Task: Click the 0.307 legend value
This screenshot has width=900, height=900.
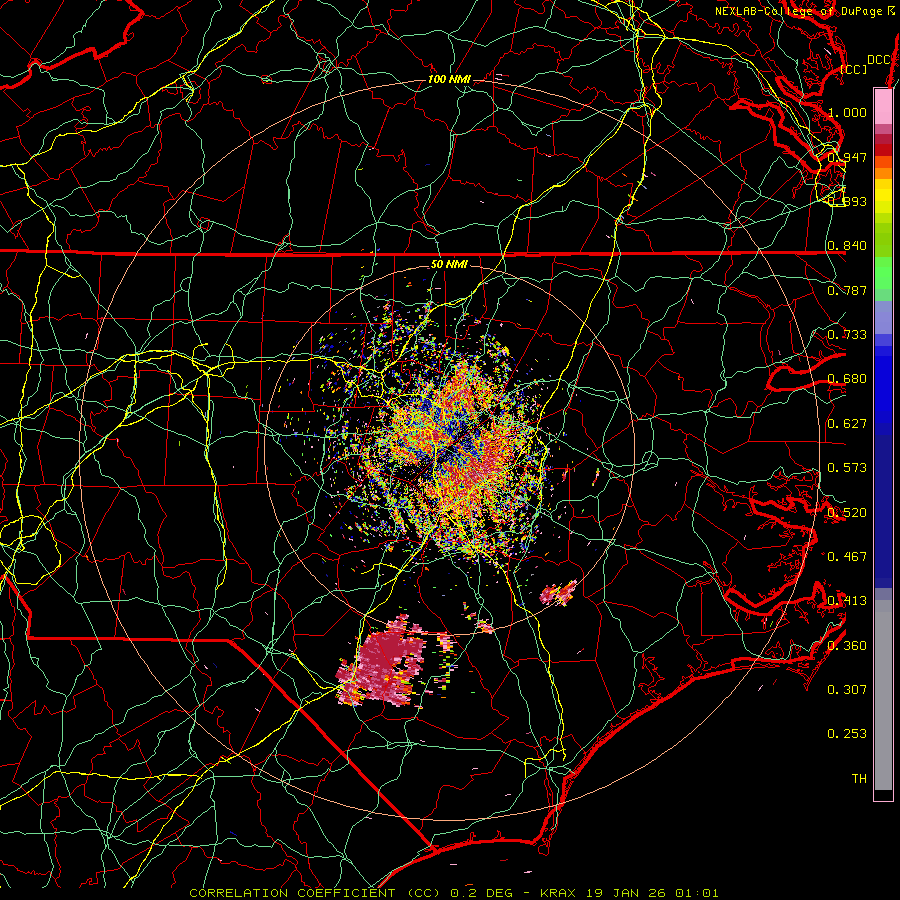Action: point(847,690)
